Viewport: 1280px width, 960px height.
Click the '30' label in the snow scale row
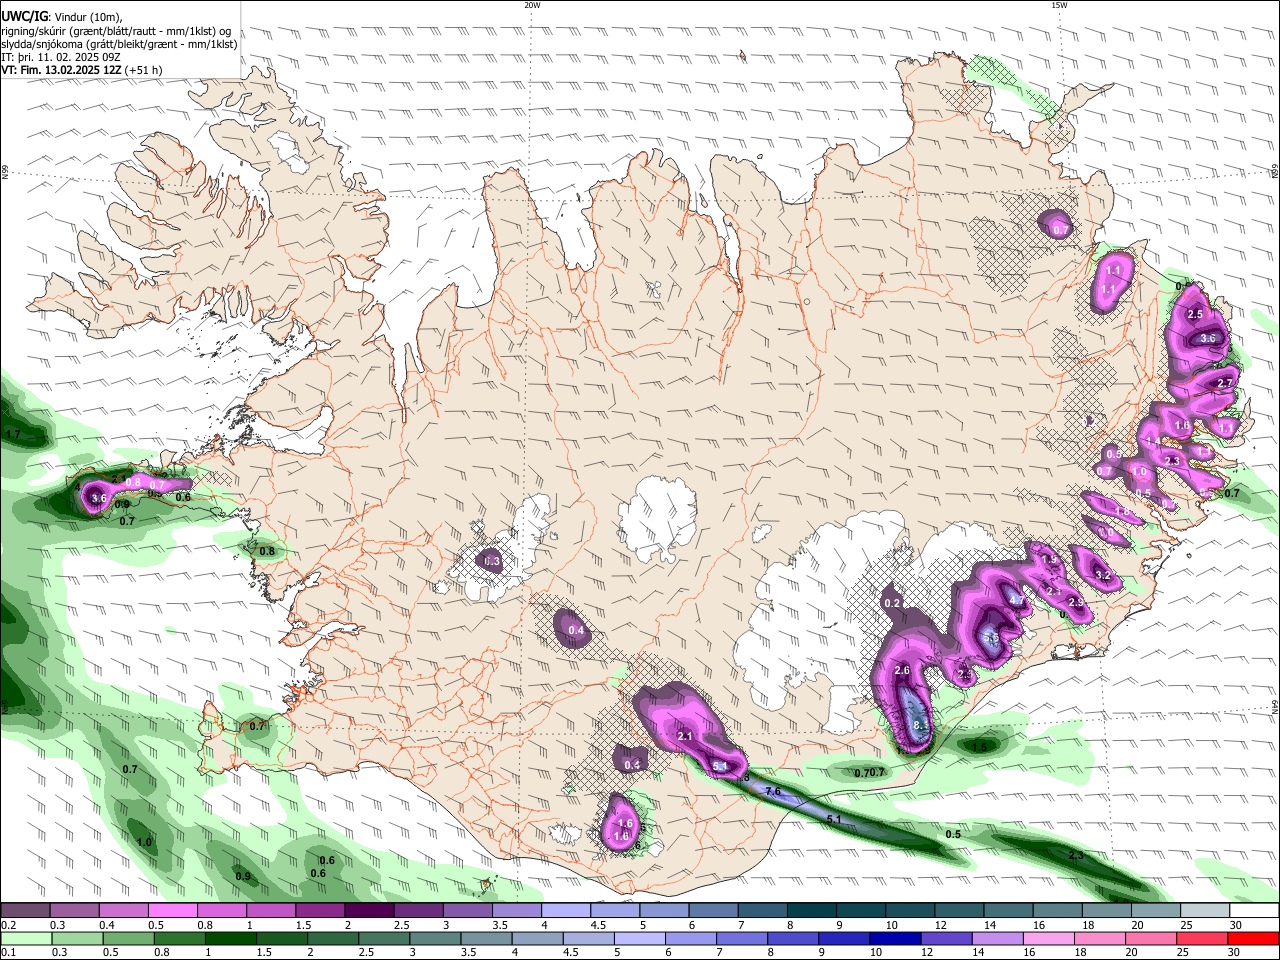point(1236,925)
